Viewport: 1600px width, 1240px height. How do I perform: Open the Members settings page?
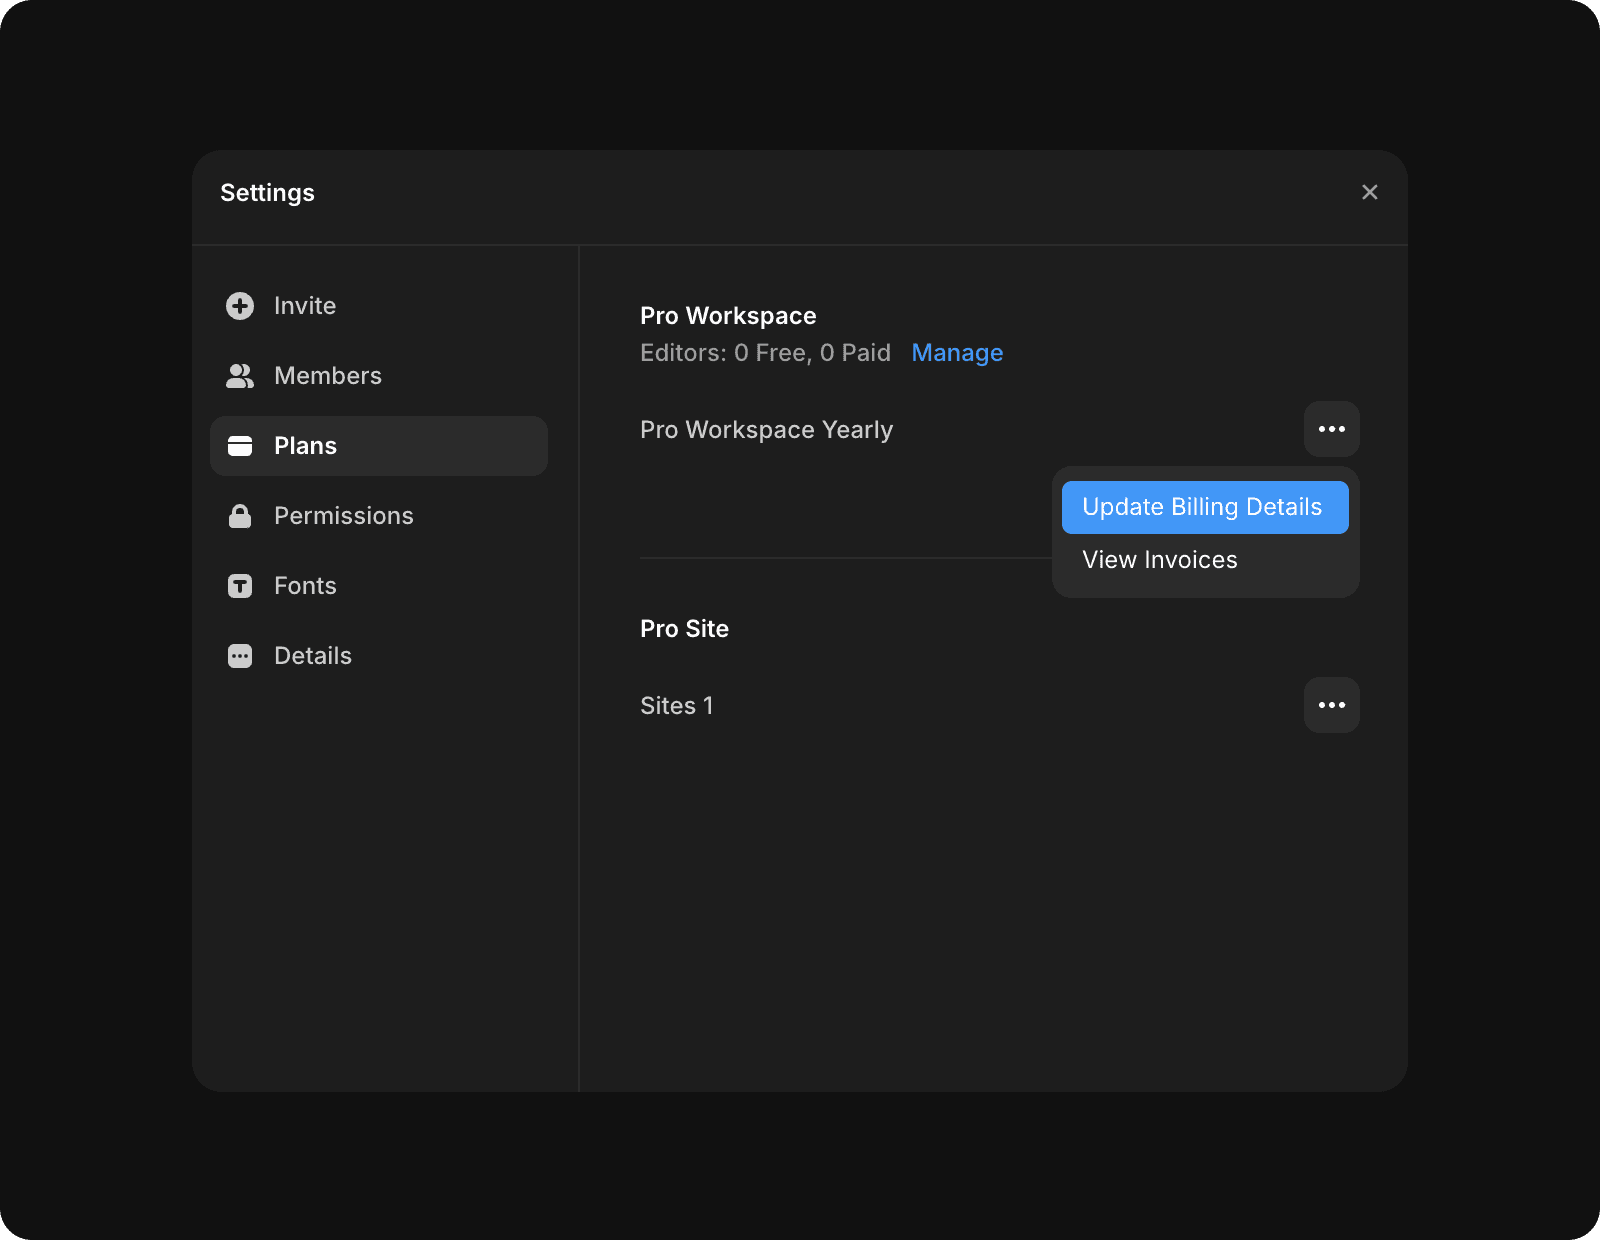327,375
